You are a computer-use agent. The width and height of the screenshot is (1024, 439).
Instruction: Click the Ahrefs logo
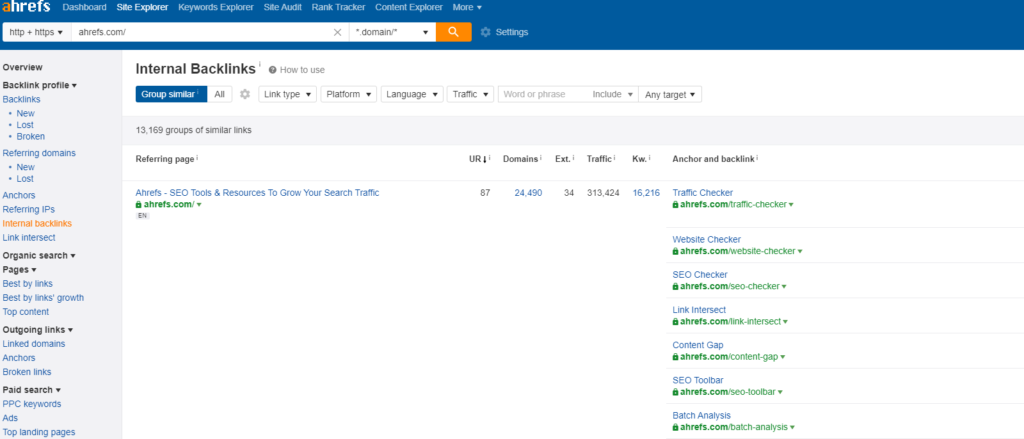pyautogui.click(x=26, y=7)
